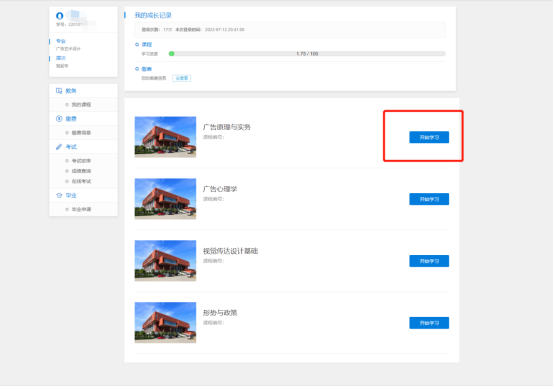Open thumbnail of 广告原理与实务 course
The image size is (554, 389).
tap(165, 137)
